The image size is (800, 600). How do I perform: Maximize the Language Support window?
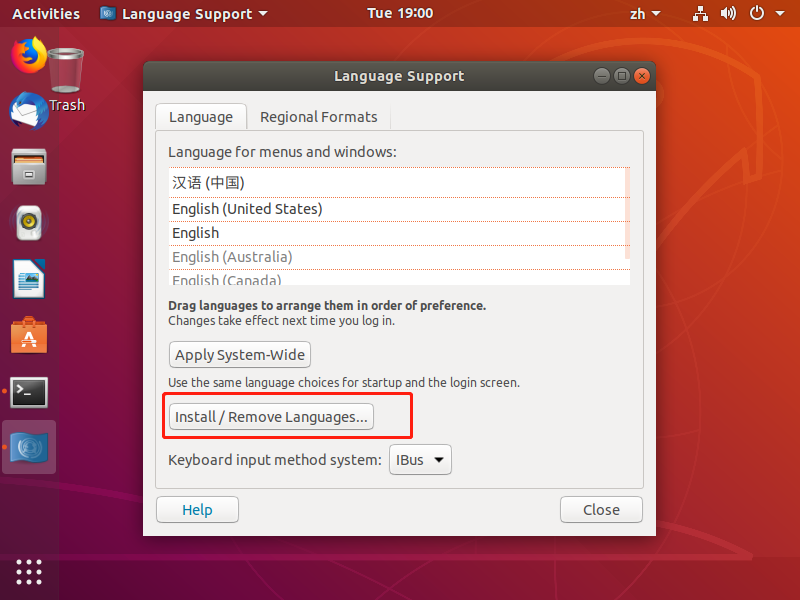pyautogui.click(x=622, y=77)
